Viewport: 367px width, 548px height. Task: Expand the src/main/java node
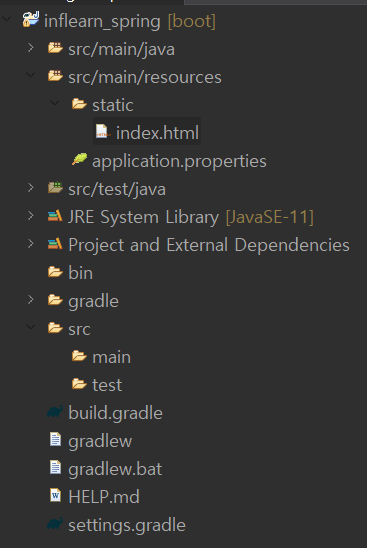coord(31,48)
